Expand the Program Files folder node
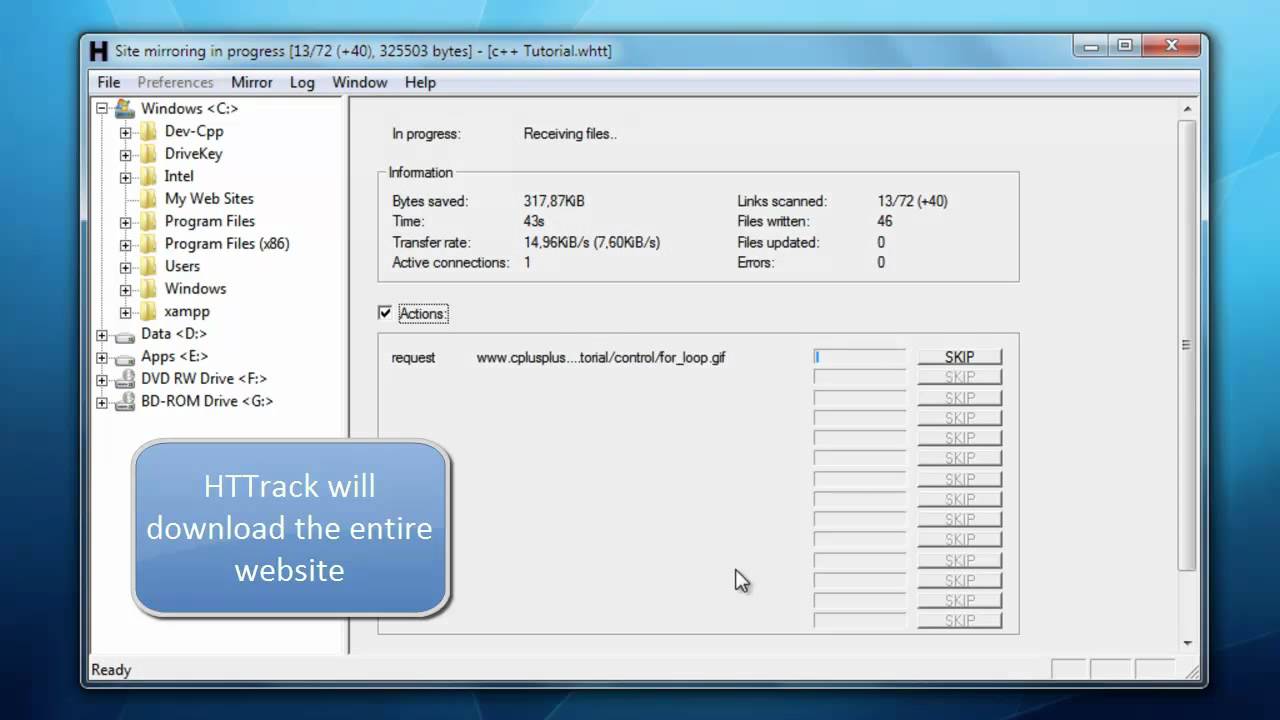This screenshot has height=720, width=1280. coord(125,222)
